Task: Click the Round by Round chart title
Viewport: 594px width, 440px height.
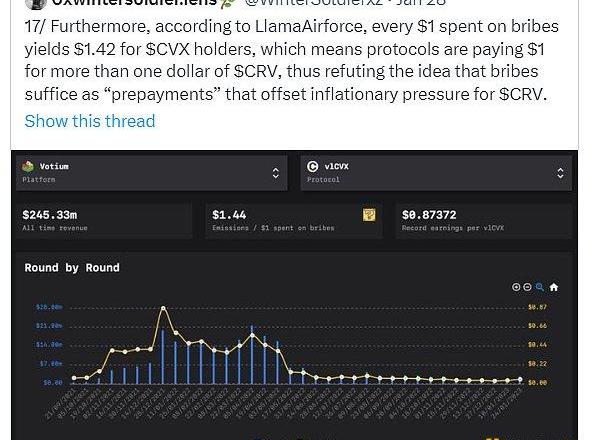Action: 72,268
